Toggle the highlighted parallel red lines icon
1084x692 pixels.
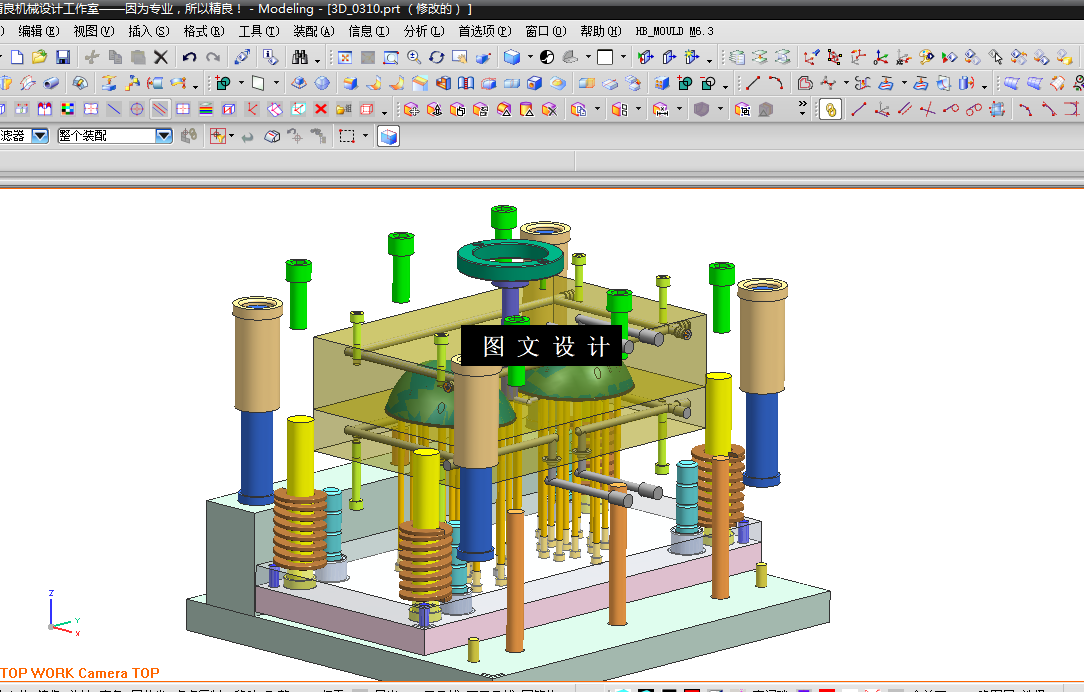tap(160, 109)
